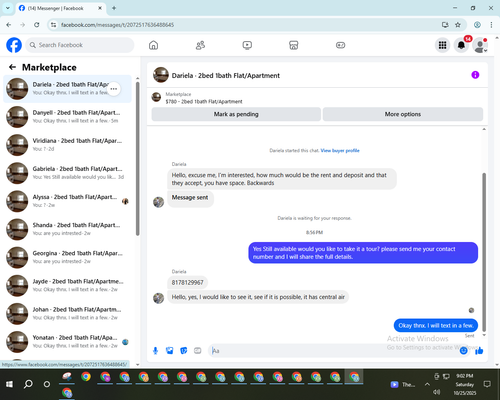The image size is (500, 400).
Task: Open the Watch video icon
Action: tap(247, 45)
